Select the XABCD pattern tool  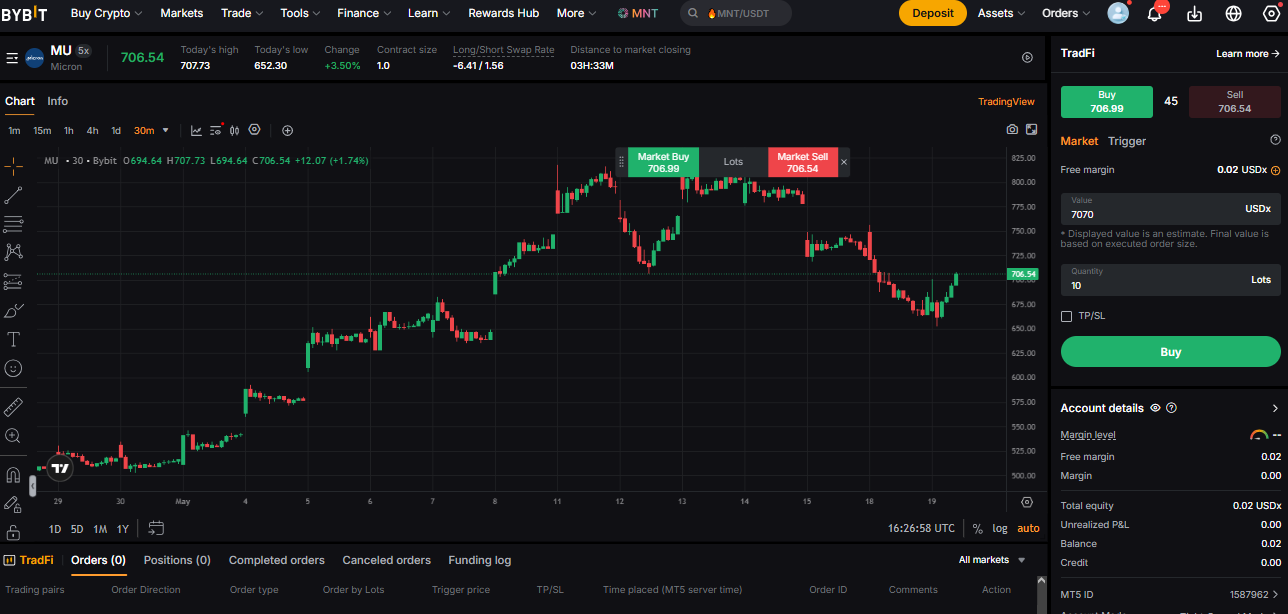13,252
